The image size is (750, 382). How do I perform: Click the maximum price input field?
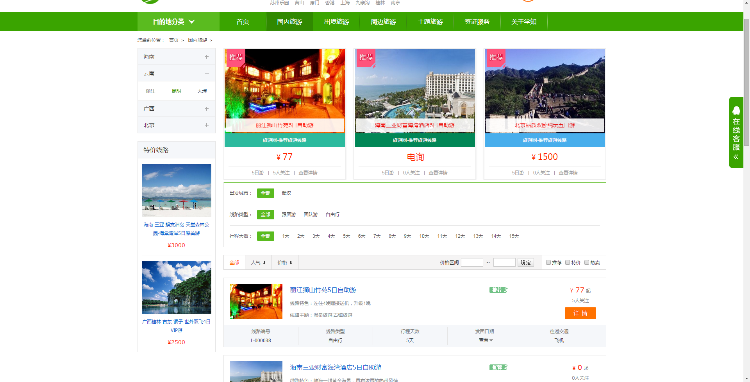(504, 262)
